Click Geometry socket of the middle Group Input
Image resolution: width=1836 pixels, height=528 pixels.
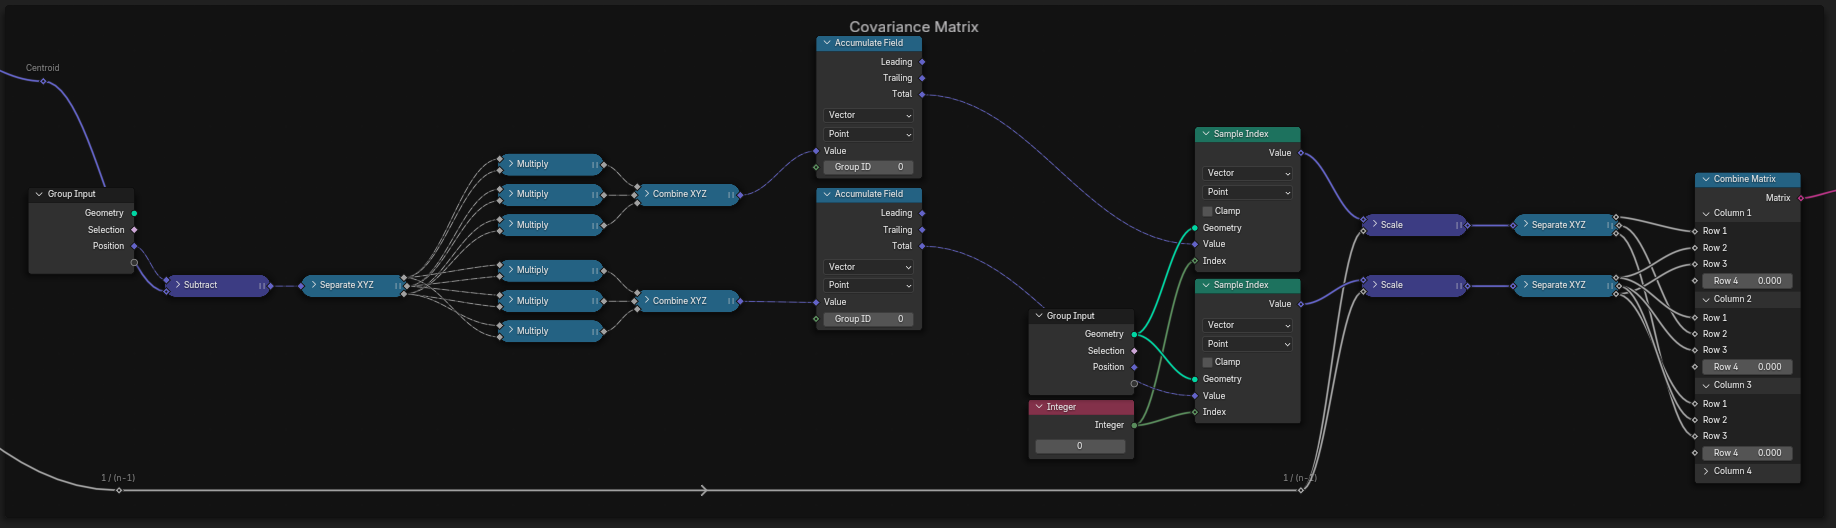pos(1134,334)
